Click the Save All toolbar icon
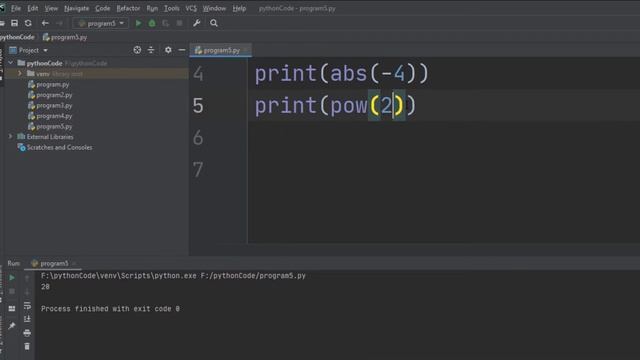The image size is (640, 360). coord(14,23)
